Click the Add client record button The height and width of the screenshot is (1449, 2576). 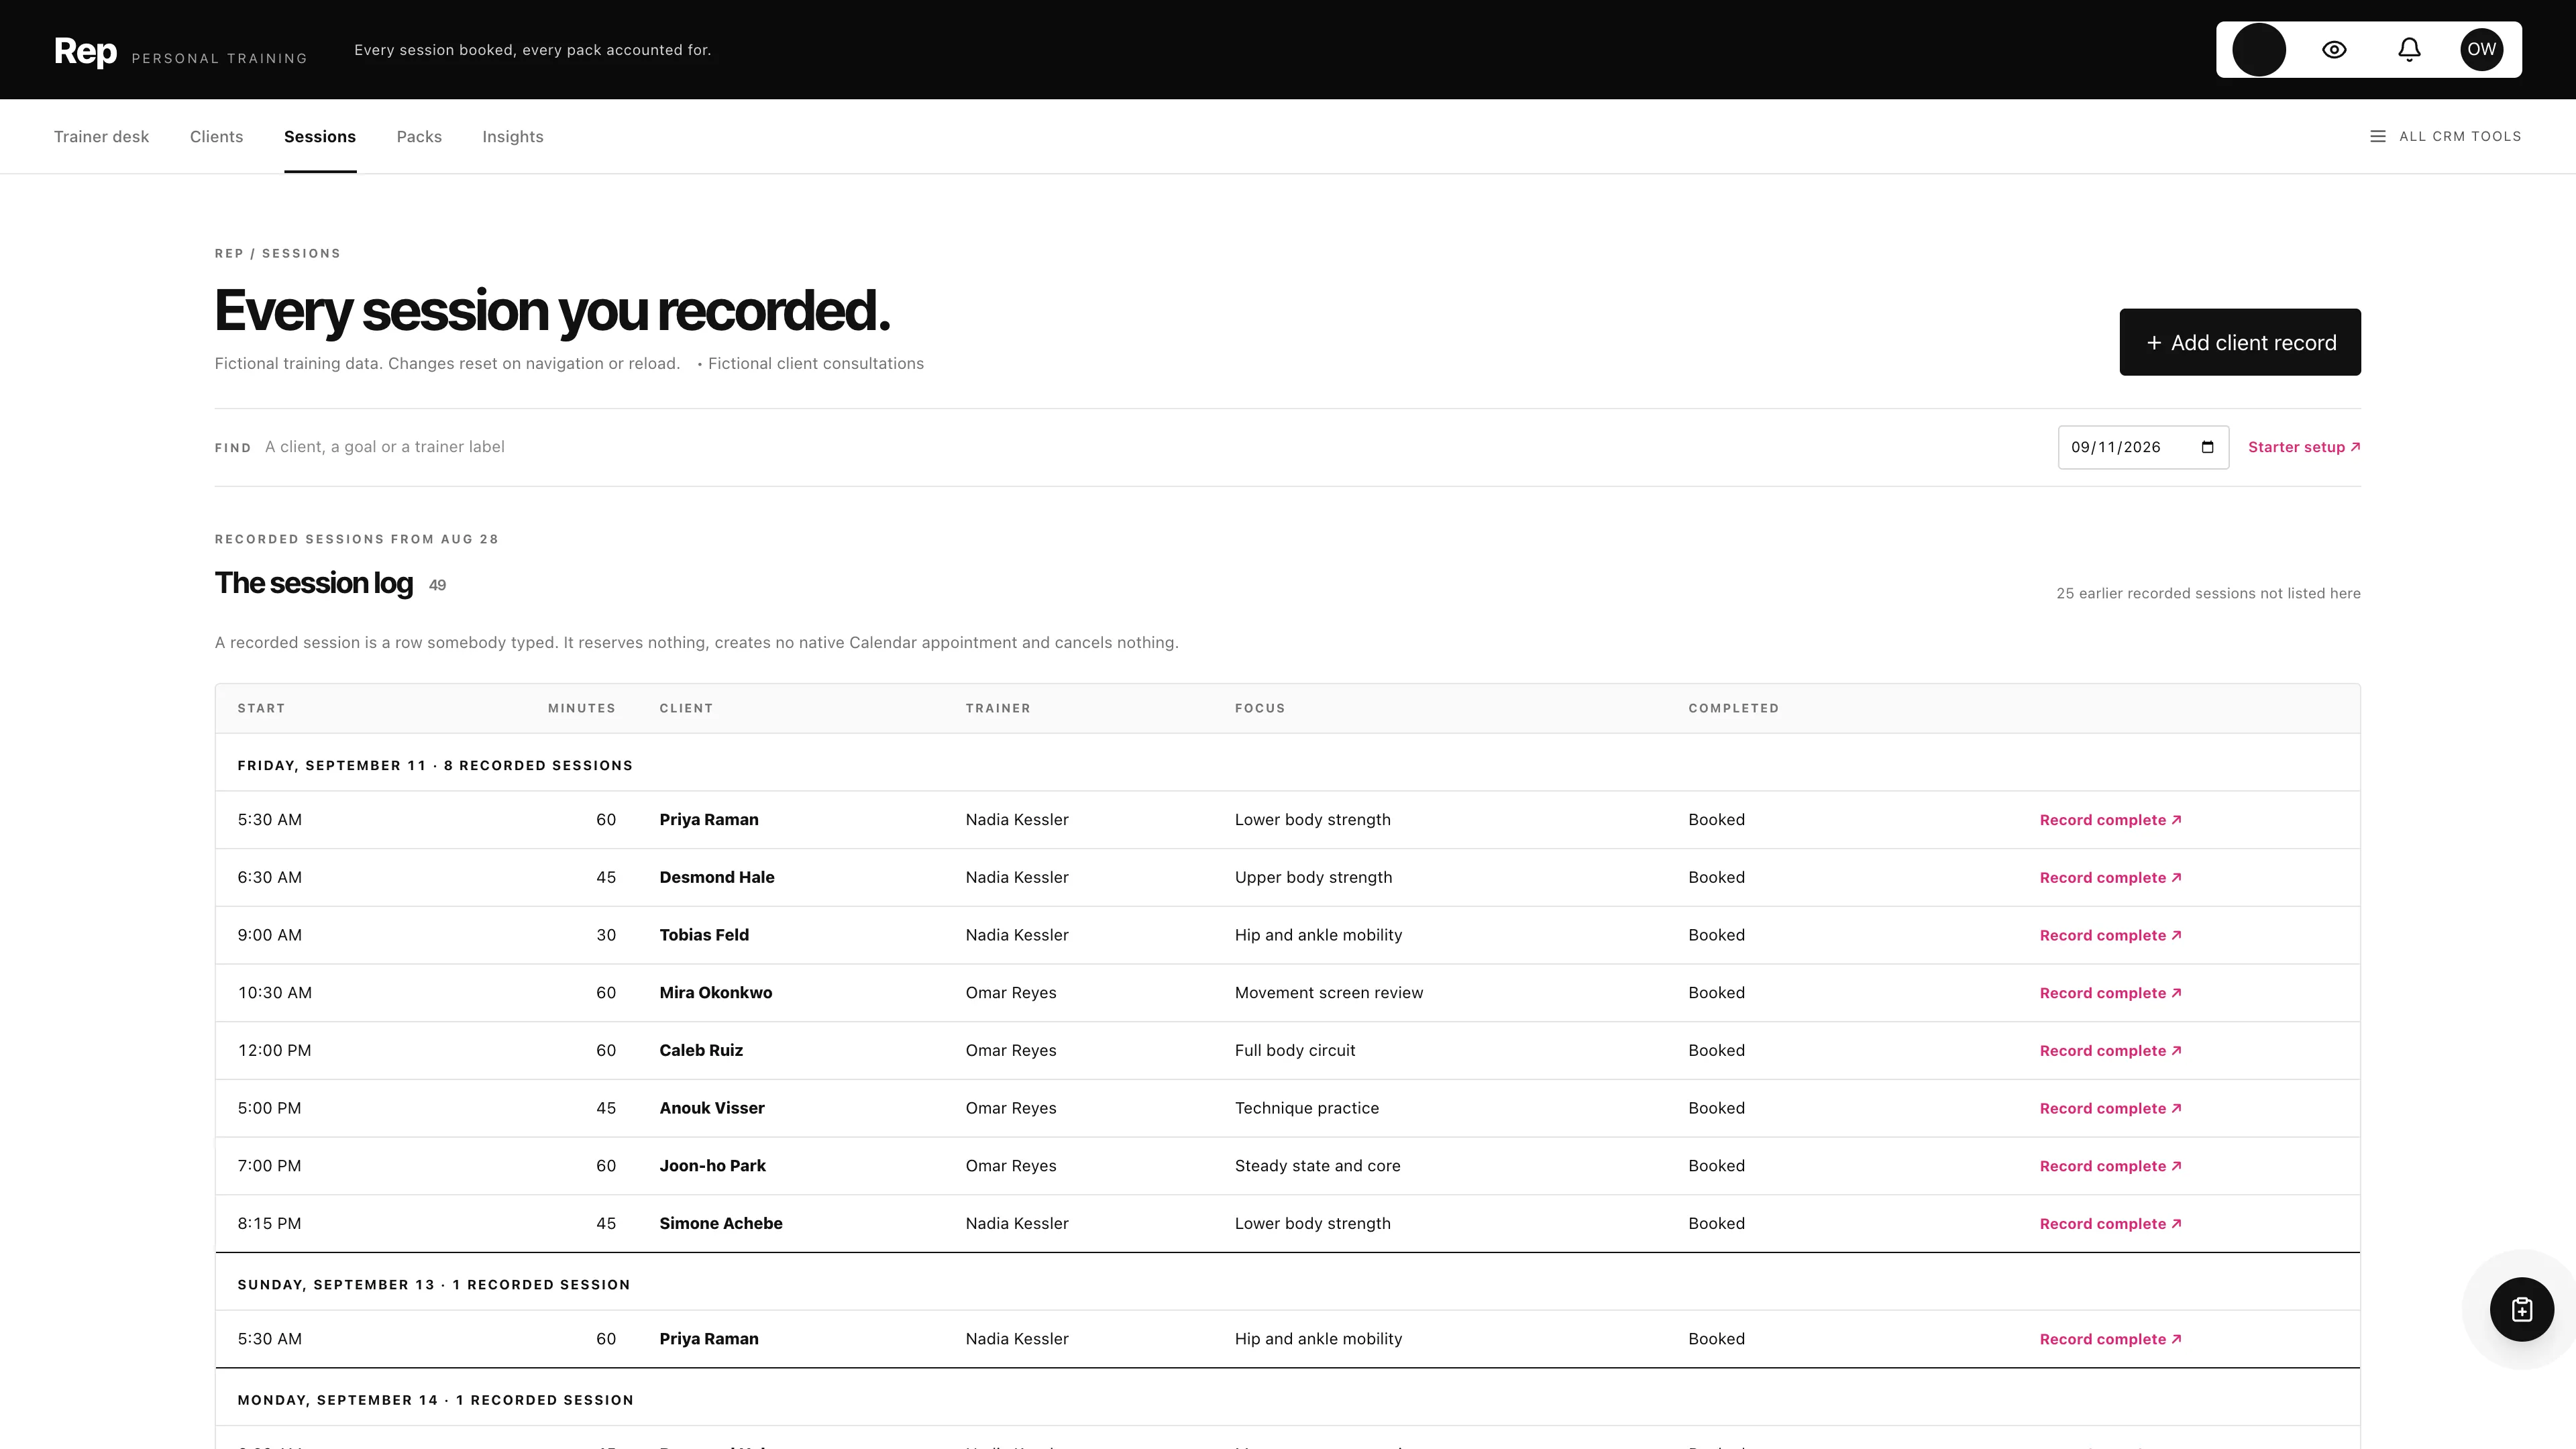point(2239,342)
